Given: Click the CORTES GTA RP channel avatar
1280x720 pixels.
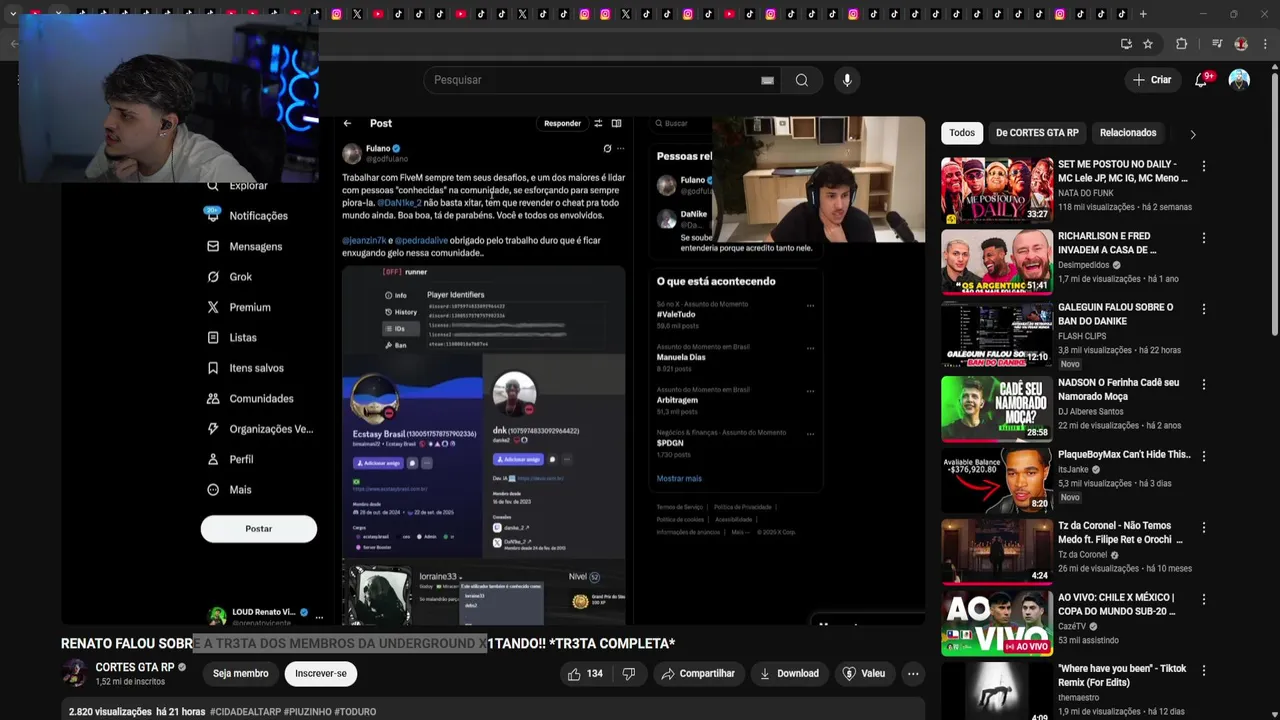Looking at the screenshot, I should (x=75, y=673).
